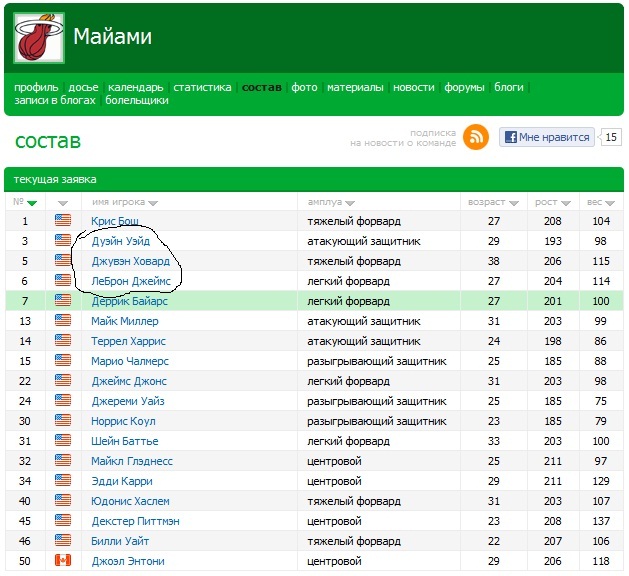Image resolution: width=629 pixels, height=576 pixels.
Task: Click the US flag next to Крис Бош
Action: [64, 221]
